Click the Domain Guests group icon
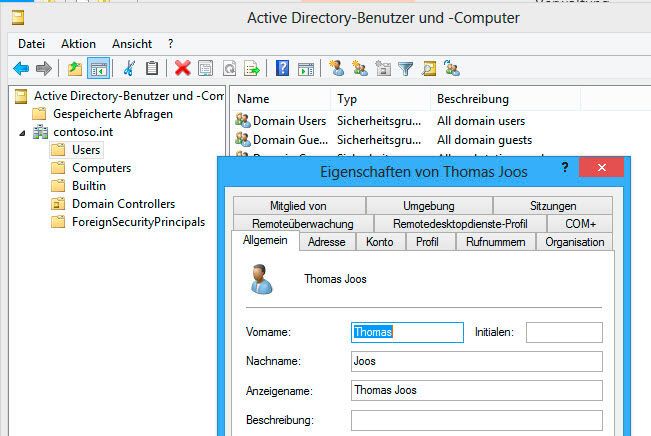The width and height of the screenshot is (651, 436). [x=242, y=140]
